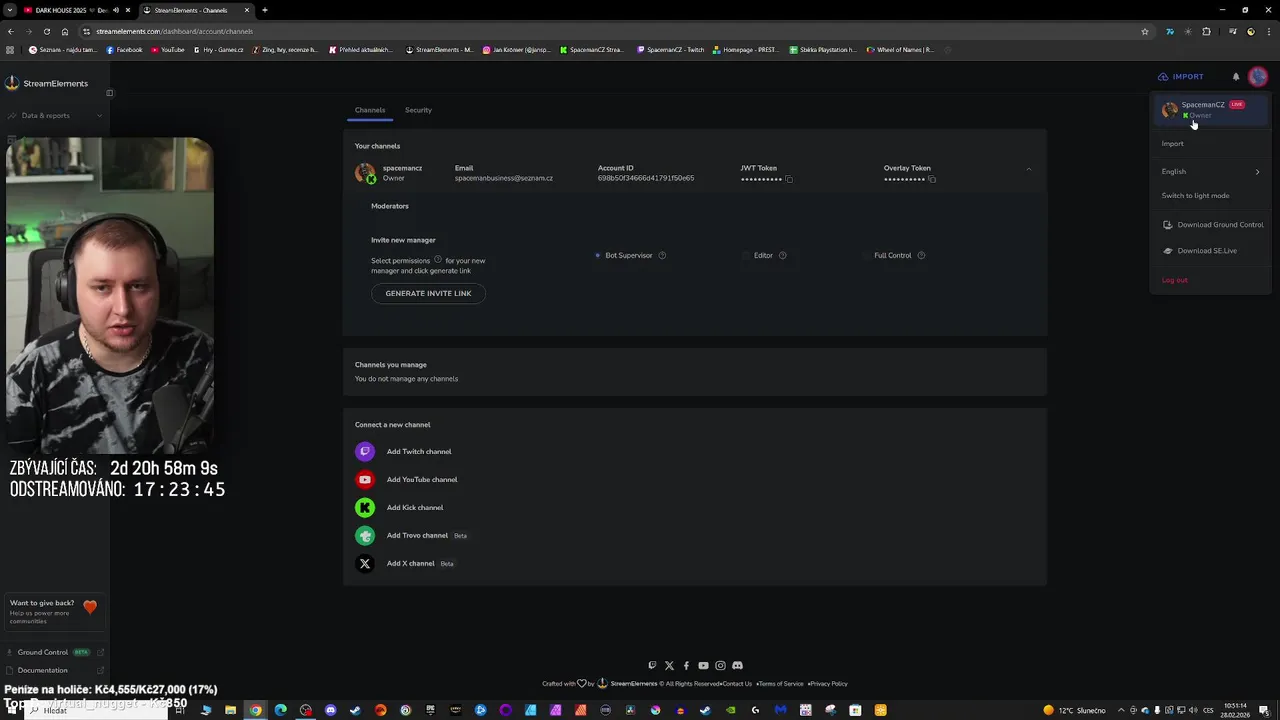Bookmark this page with star icon

[x=1145, y=31]
